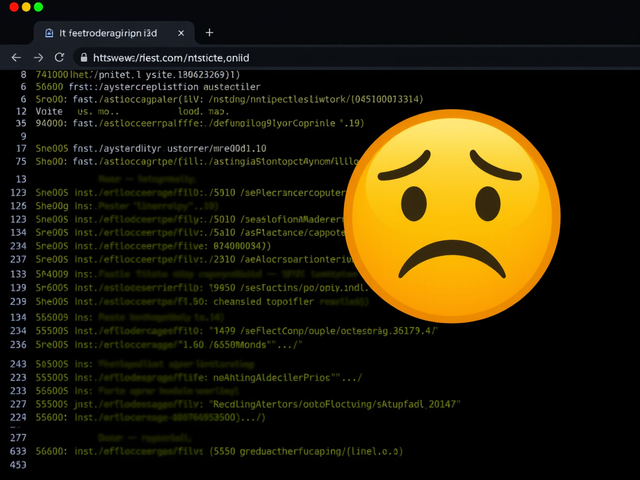
Task: Close the 'It feetroderagiripn i3d' tab
Action: click(x=181, y=33)
